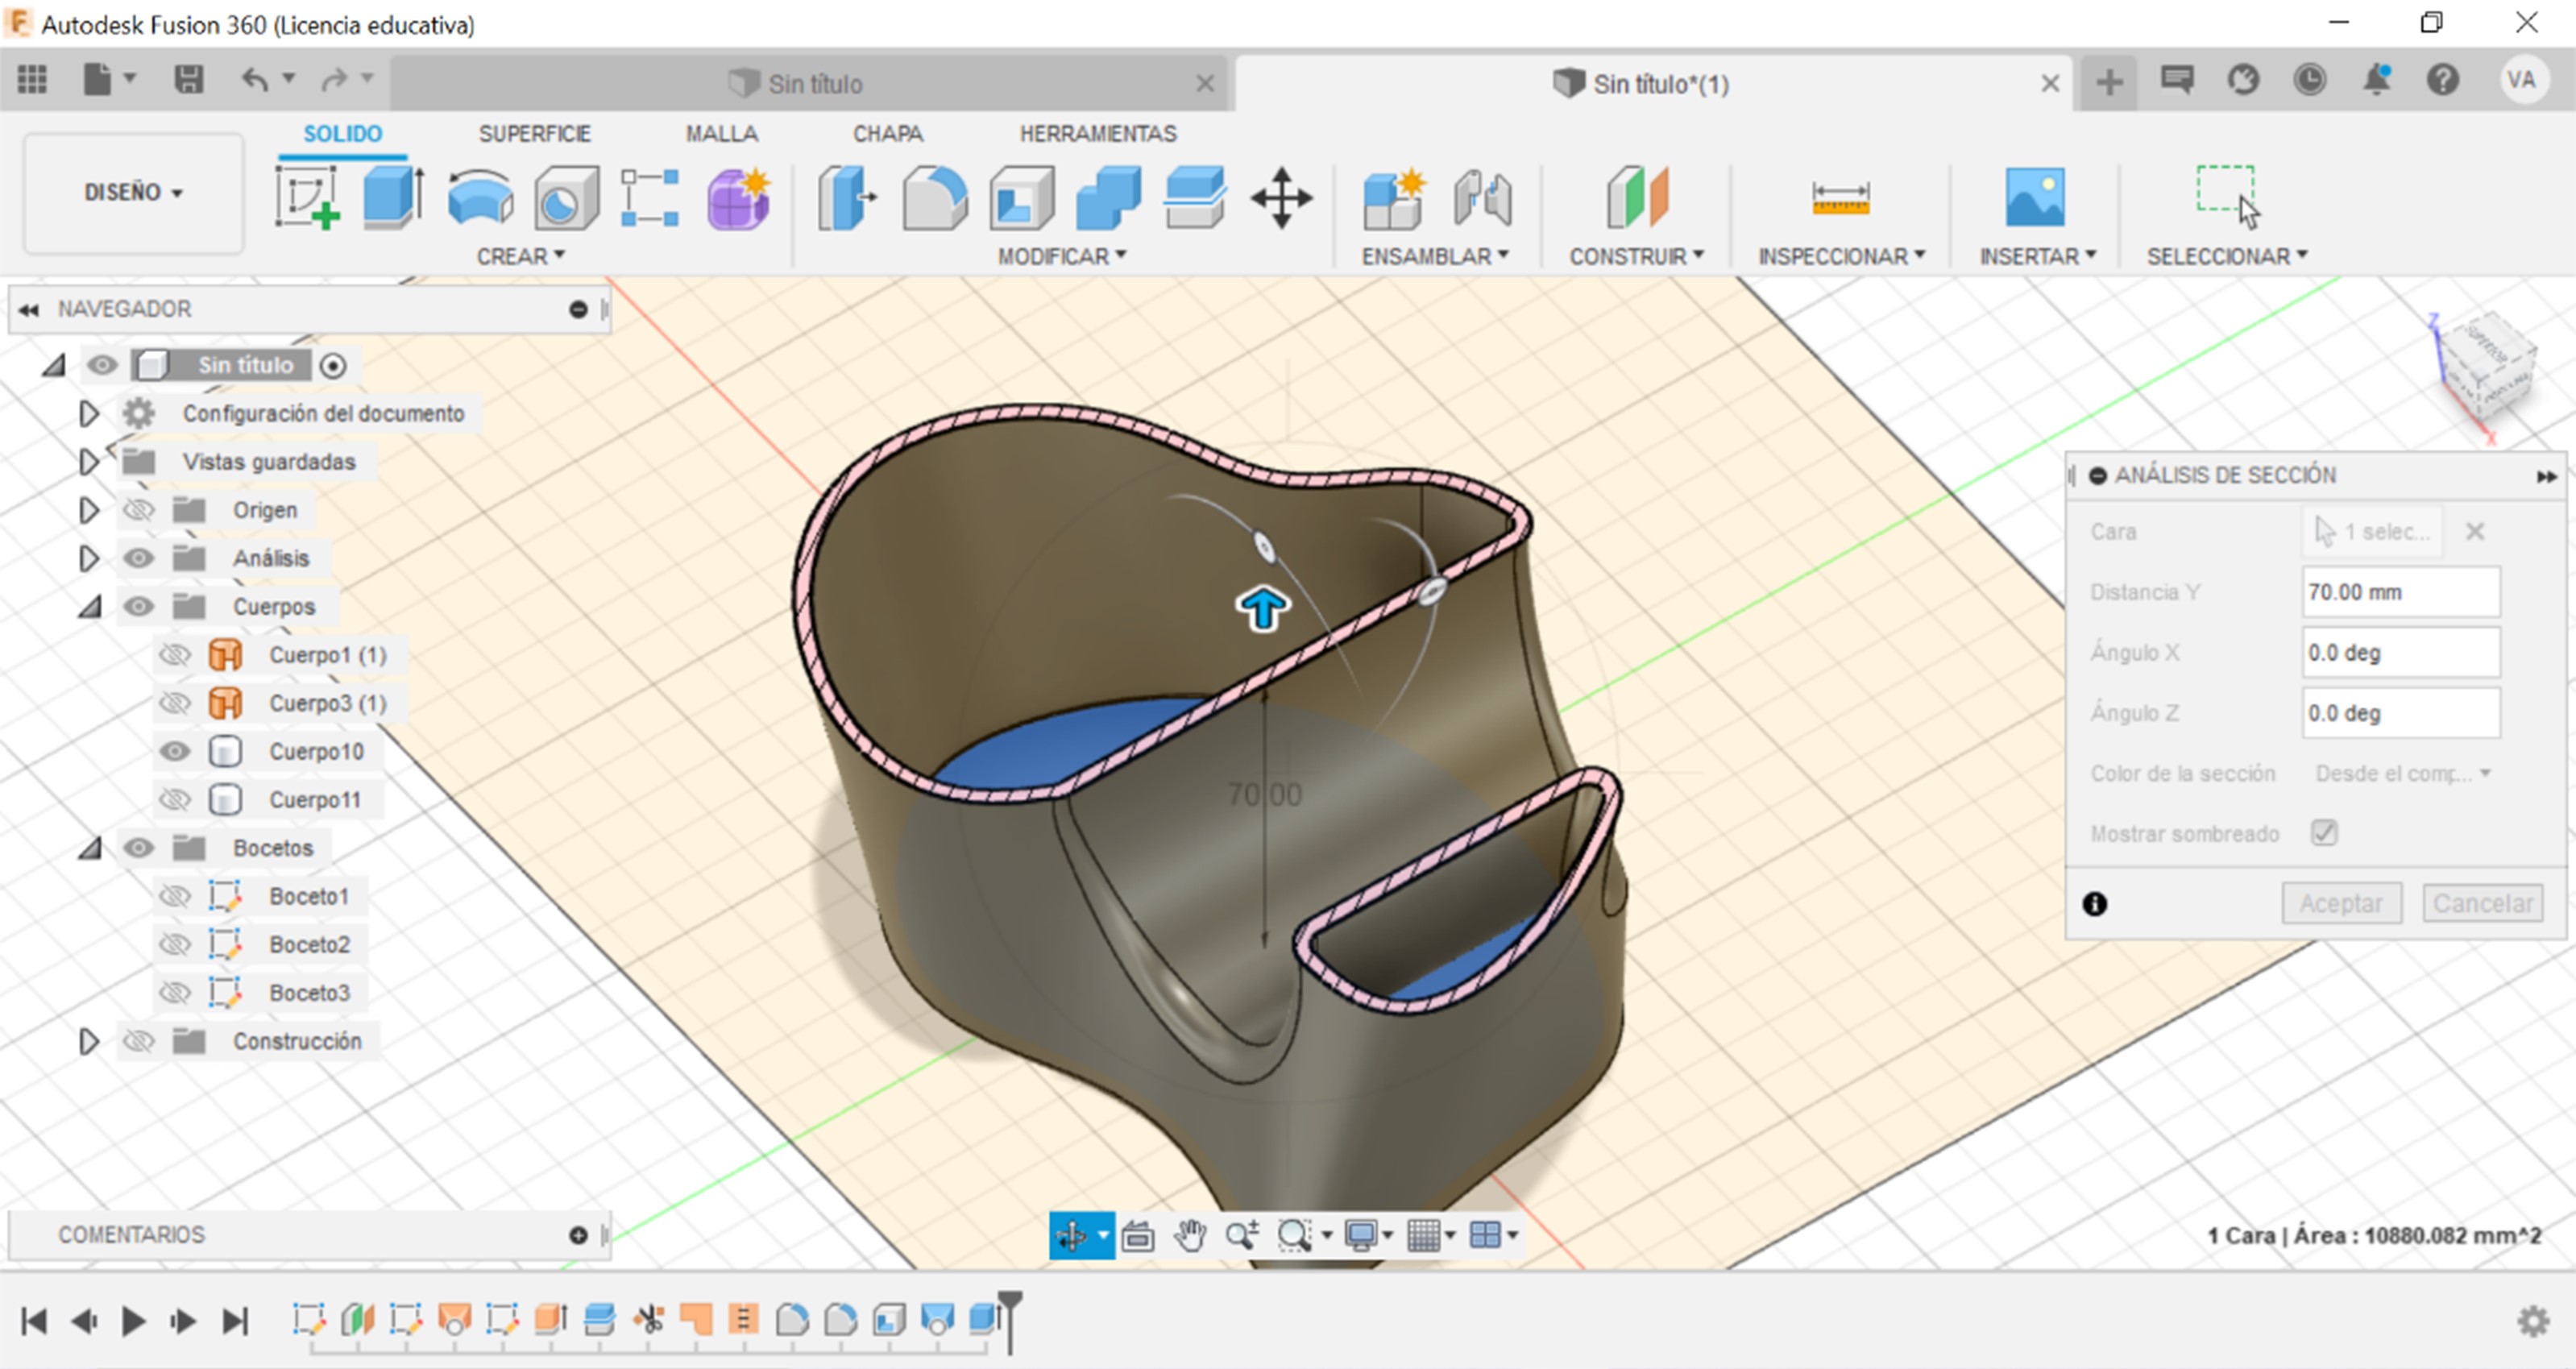The width and height of the screenshot is (2576, 1369).
Task: Open the MODIFICAR menu dropdown
Action: pyautogui.click(x=1062, y=256)
